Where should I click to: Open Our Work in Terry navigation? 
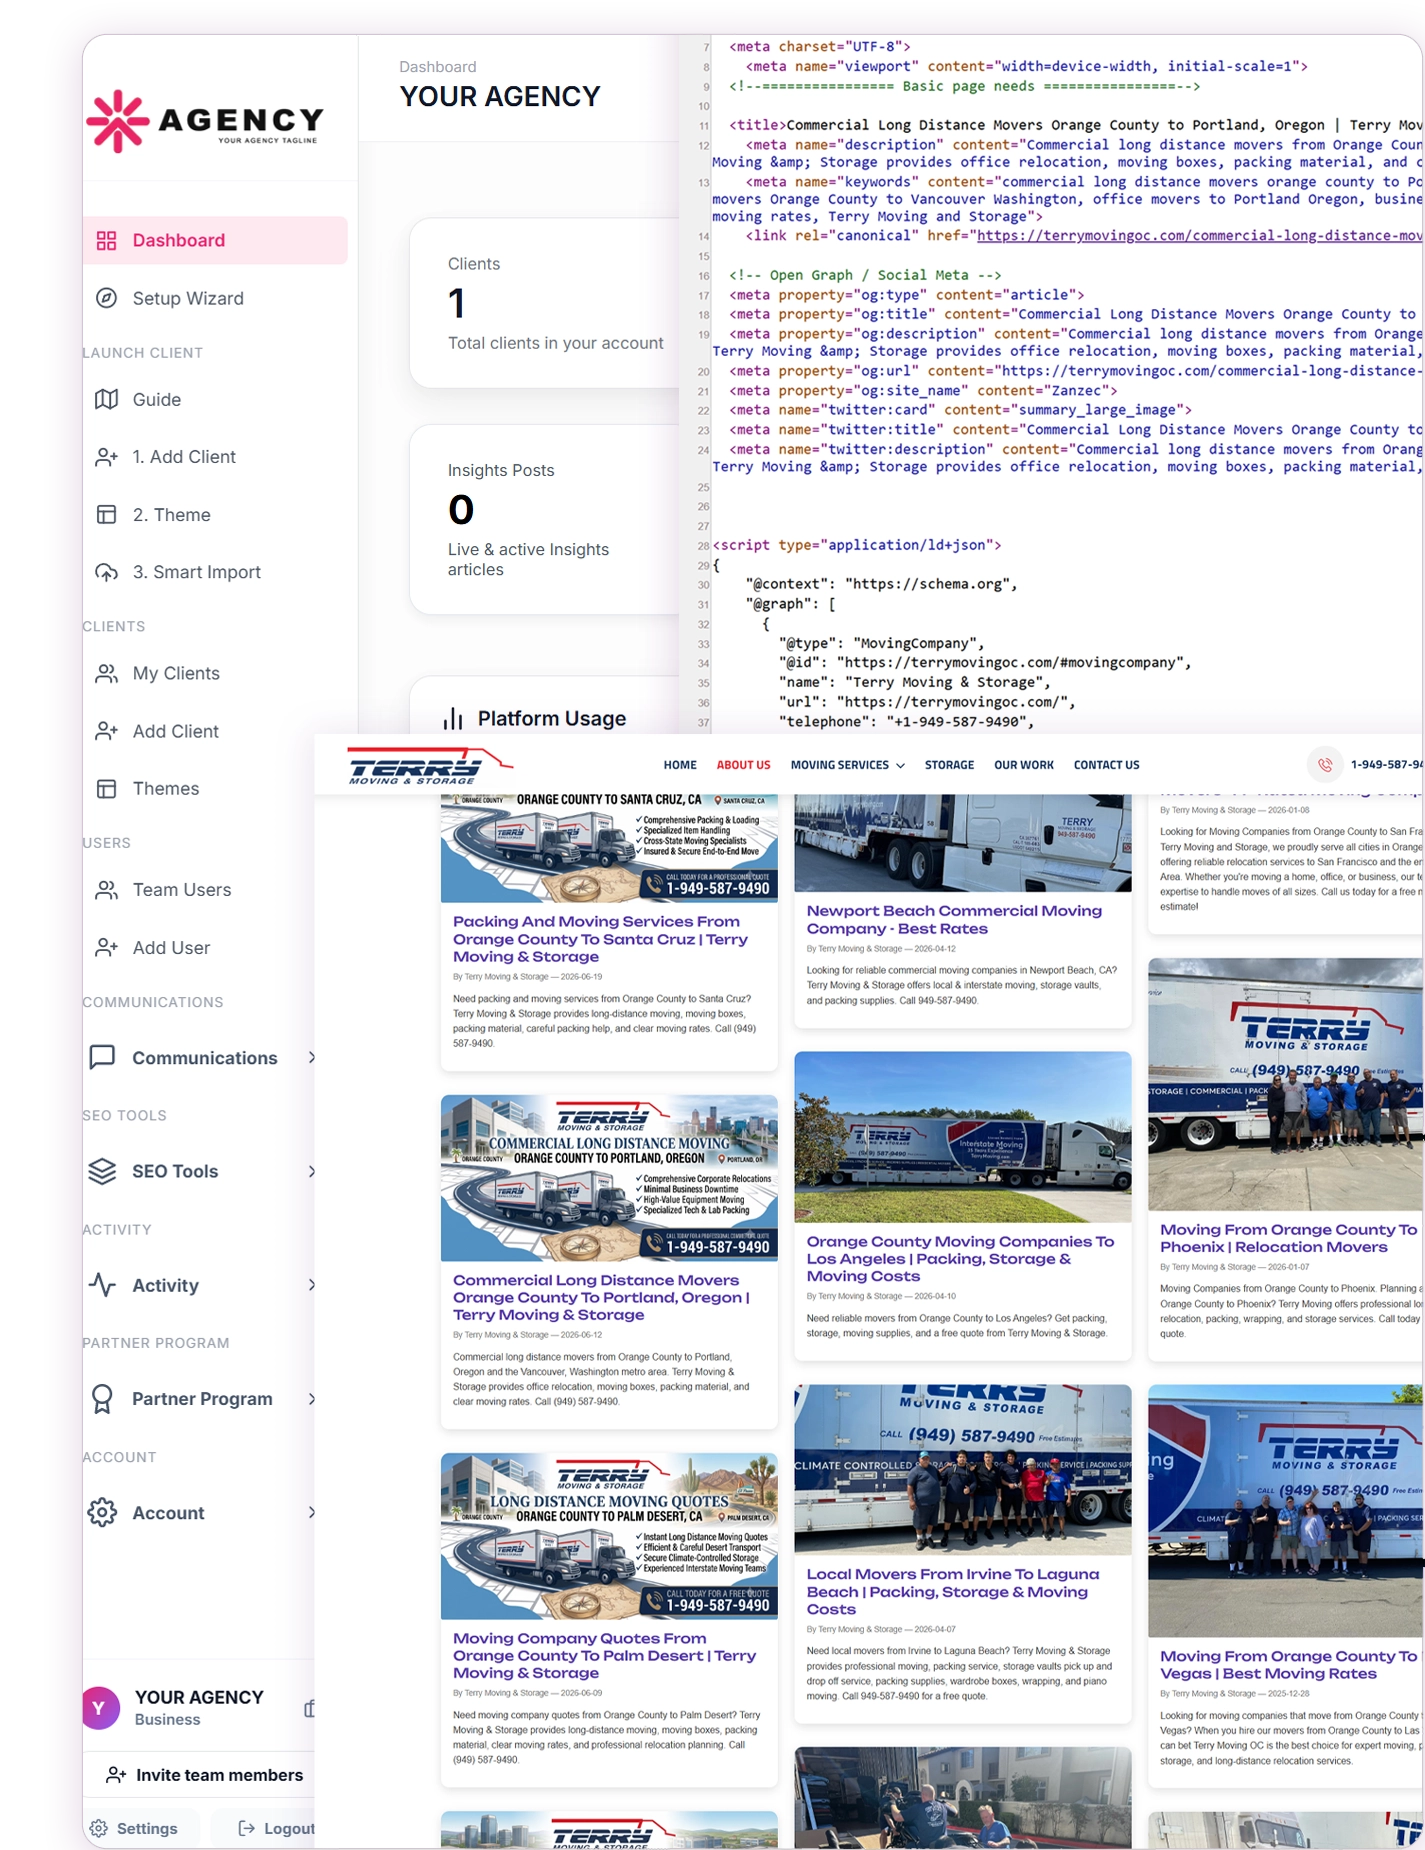(1024, 765)
